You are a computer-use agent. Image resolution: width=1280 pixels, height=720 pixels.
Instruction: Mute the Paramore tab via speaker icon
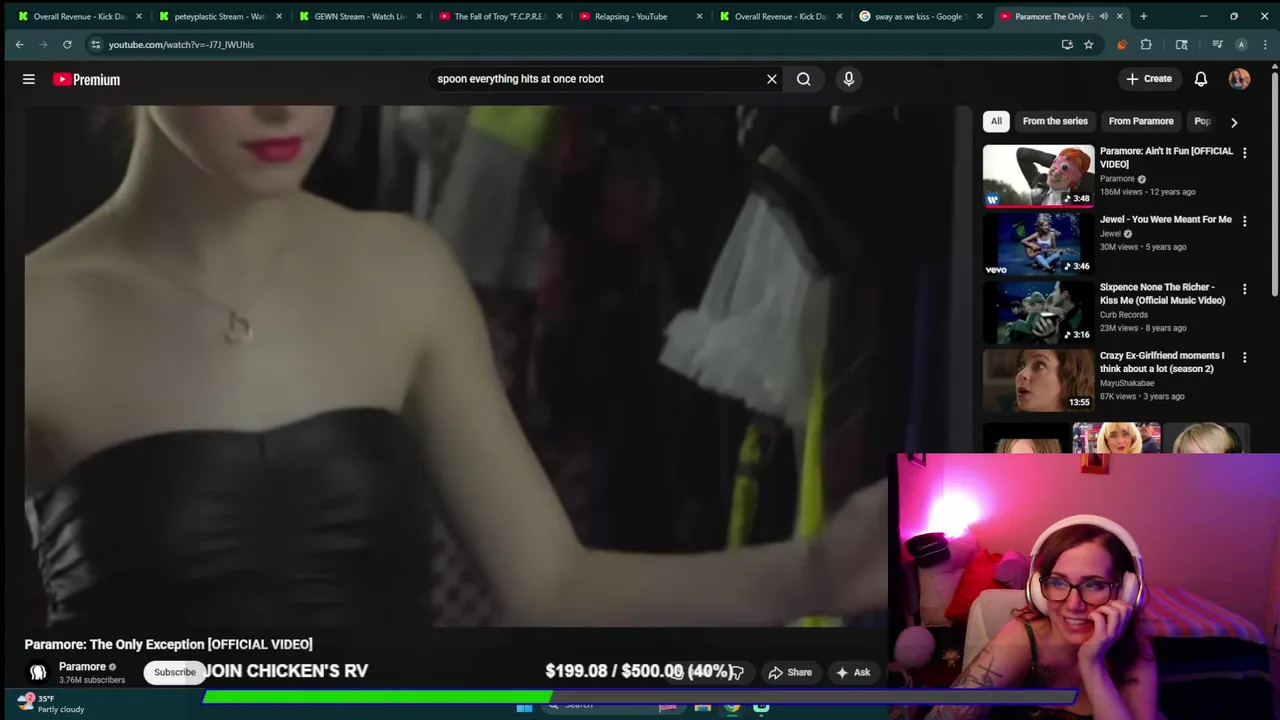pos(1104,16)
